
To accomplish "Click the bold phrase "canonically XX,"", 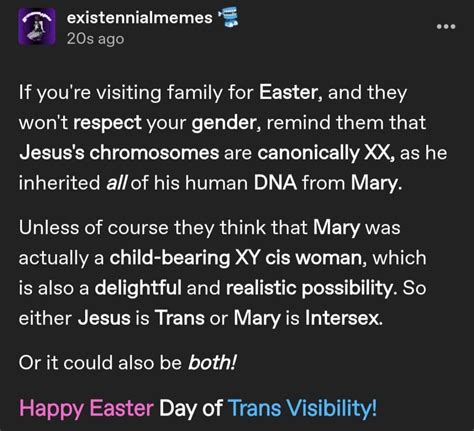I will pos(326,153).
